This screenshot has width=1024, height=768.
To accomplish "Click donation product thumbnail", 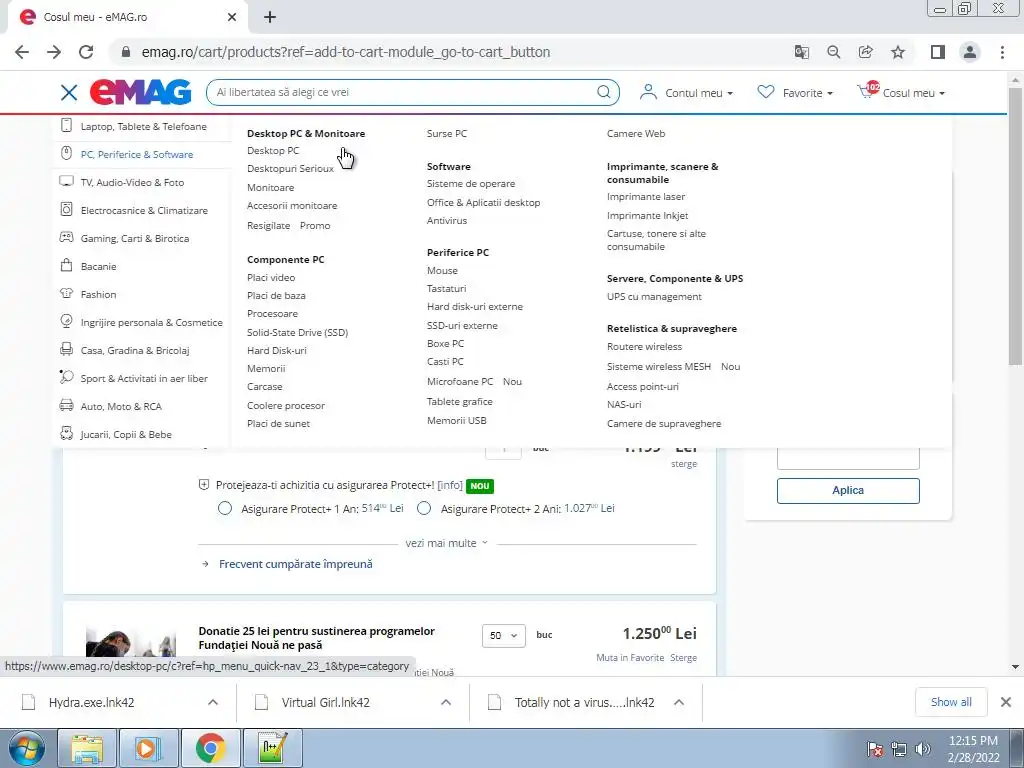I will (x=131, y=643).
